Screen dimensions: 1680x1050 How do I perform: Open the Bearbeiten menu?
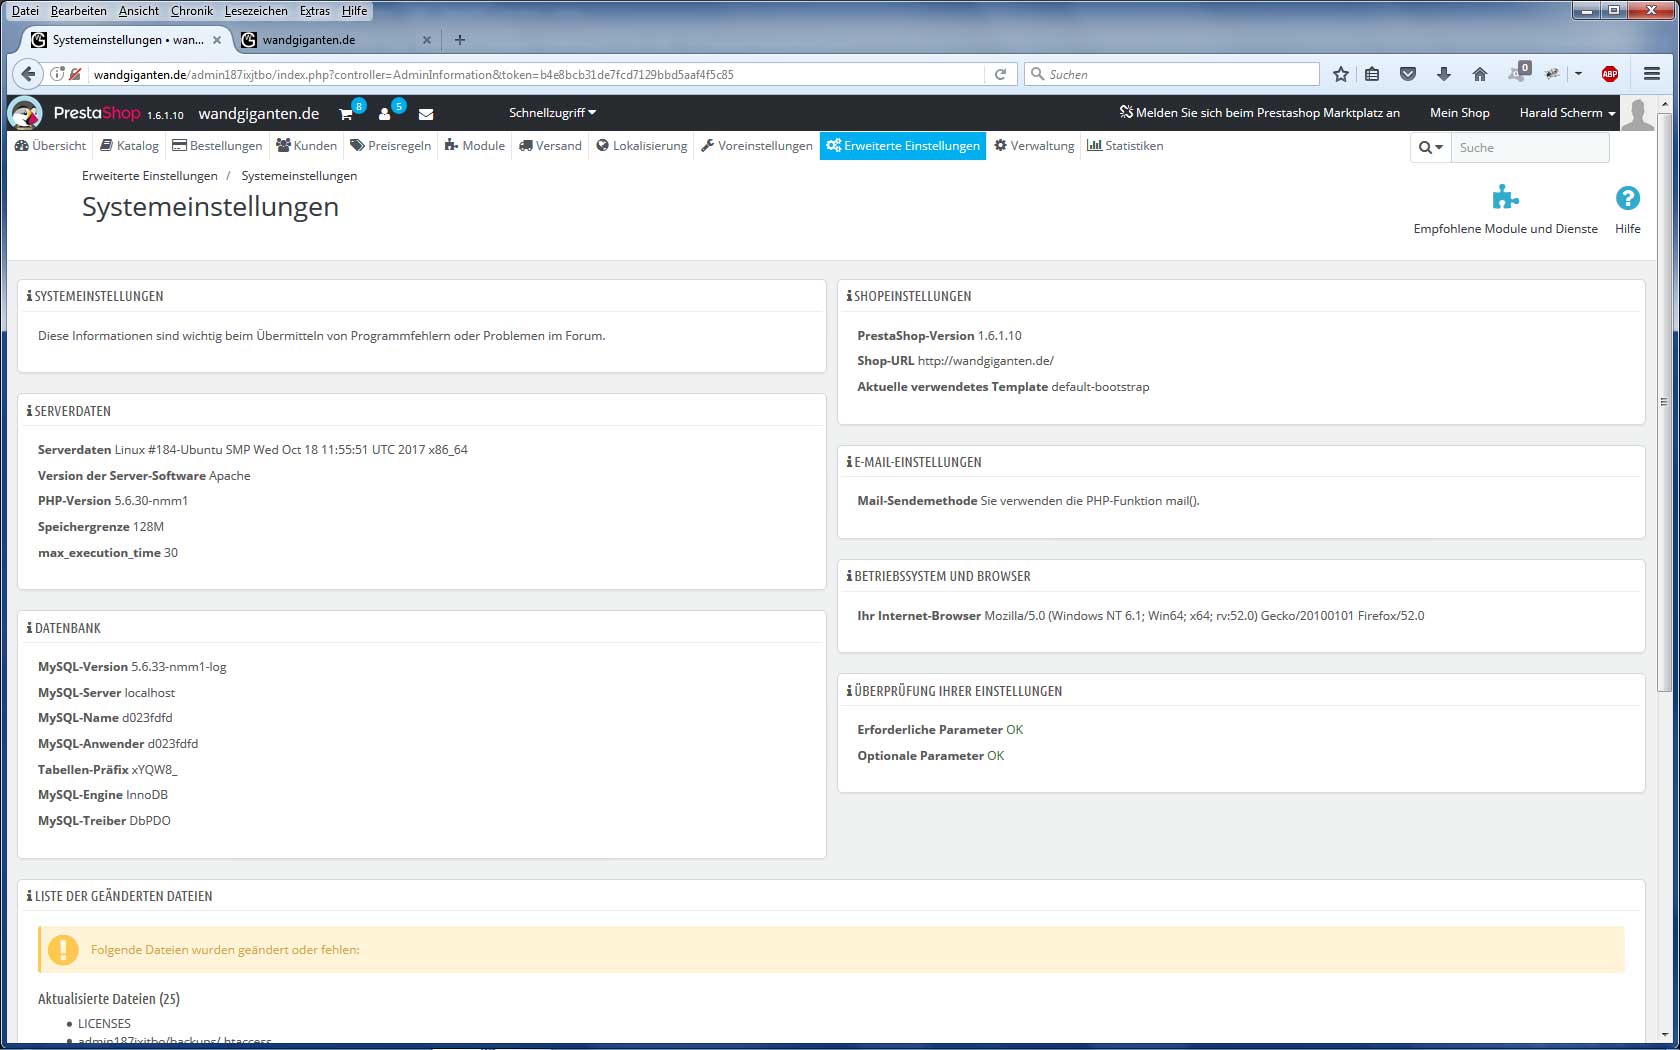coord(78,11)
